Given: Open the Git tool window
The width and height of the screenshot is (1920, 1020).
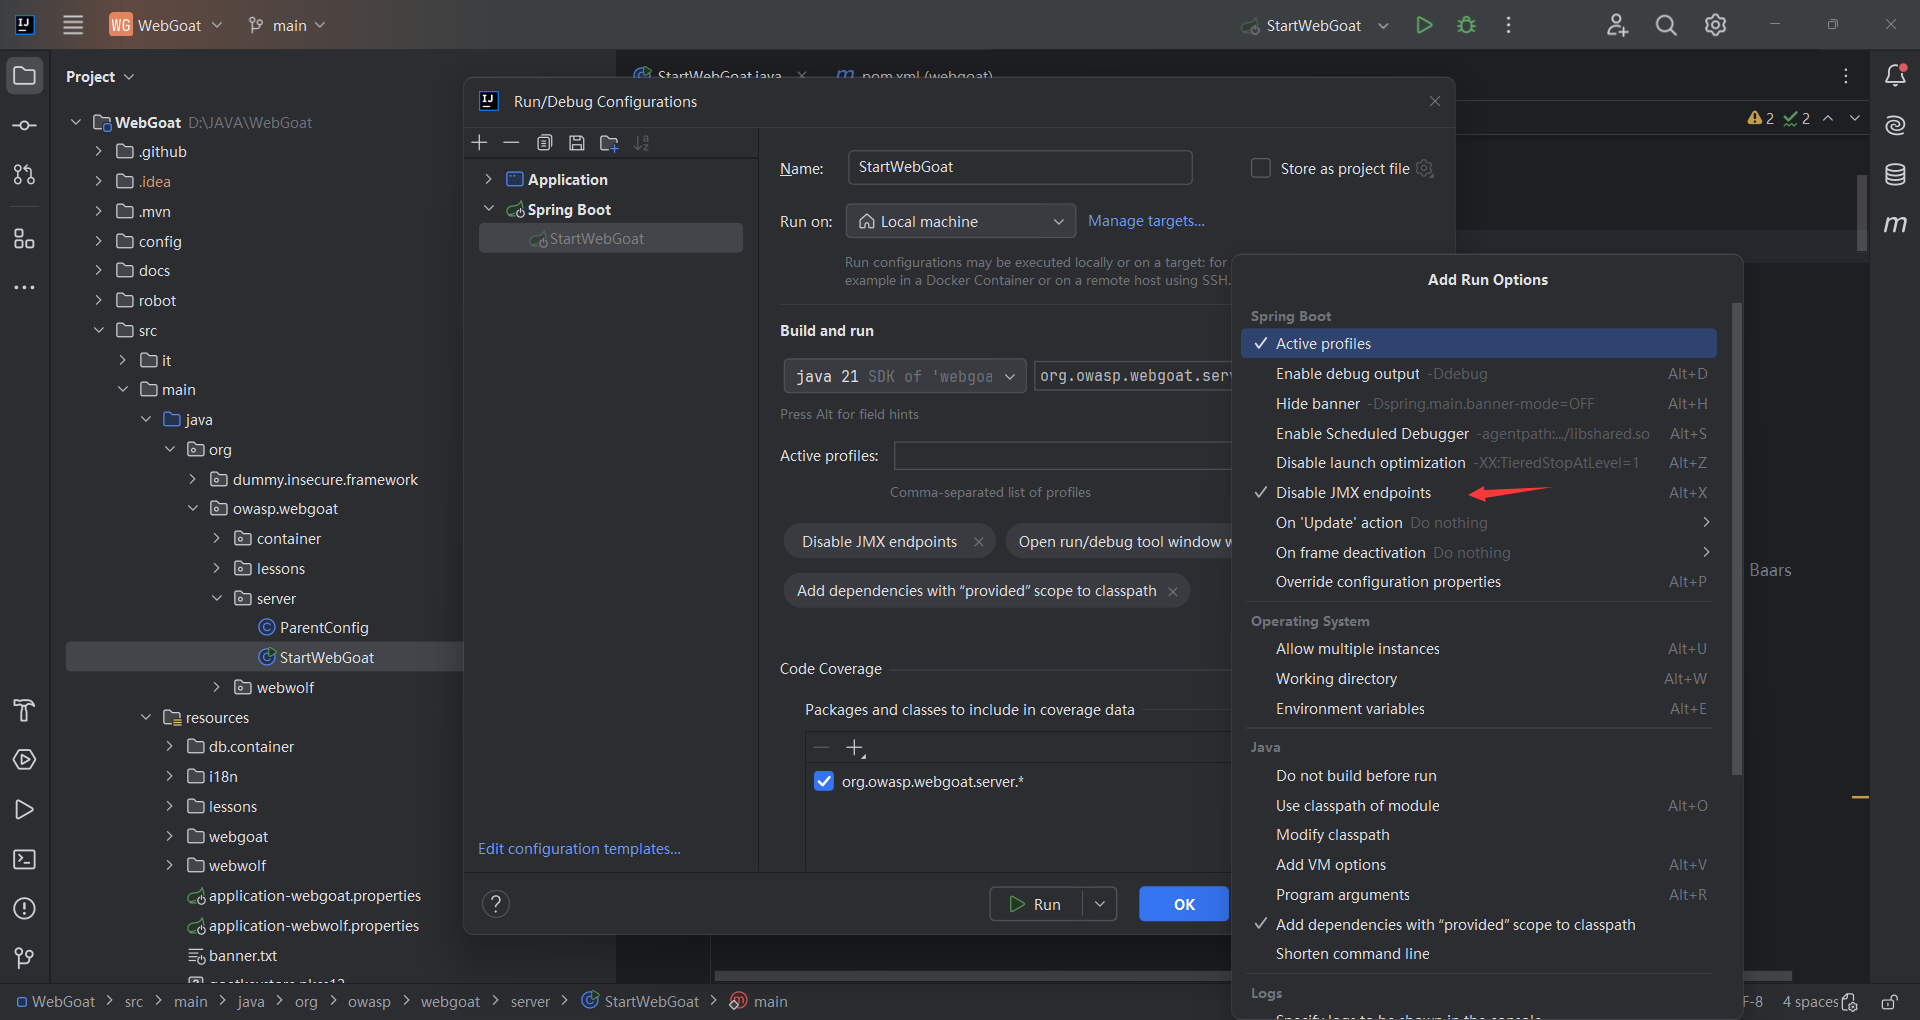Looking at the screenshot, I should pos(25,958).
